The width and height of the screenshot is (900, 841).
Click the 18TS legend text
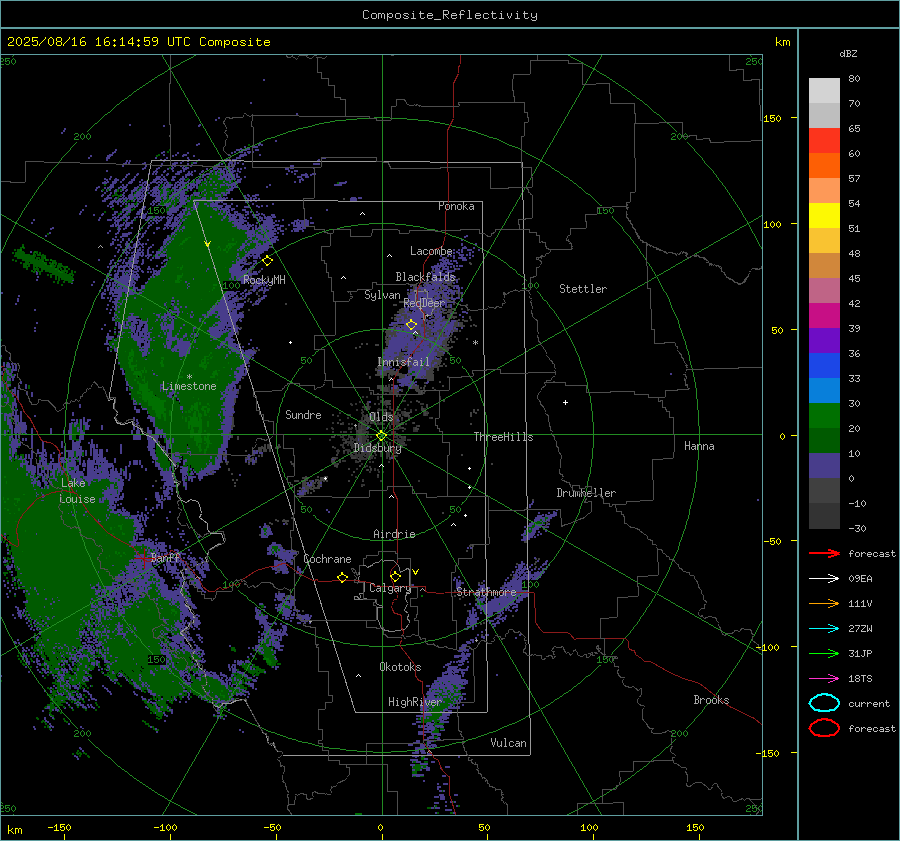[x=860, y=679]
